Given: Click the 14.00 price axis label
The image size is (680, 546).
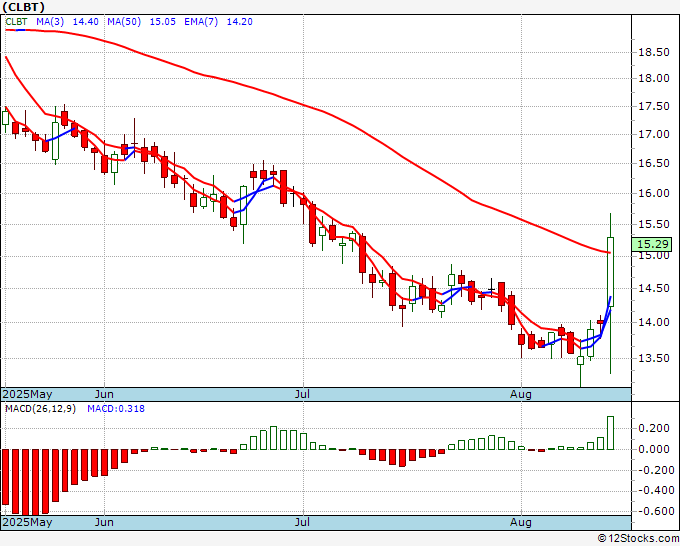Looking at the screenshot, I should (654, 322).
